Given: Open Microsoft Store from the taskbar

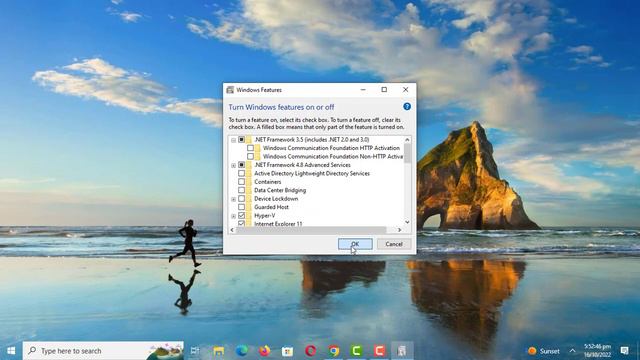Looking at the screenshot, I should point(287,351).
